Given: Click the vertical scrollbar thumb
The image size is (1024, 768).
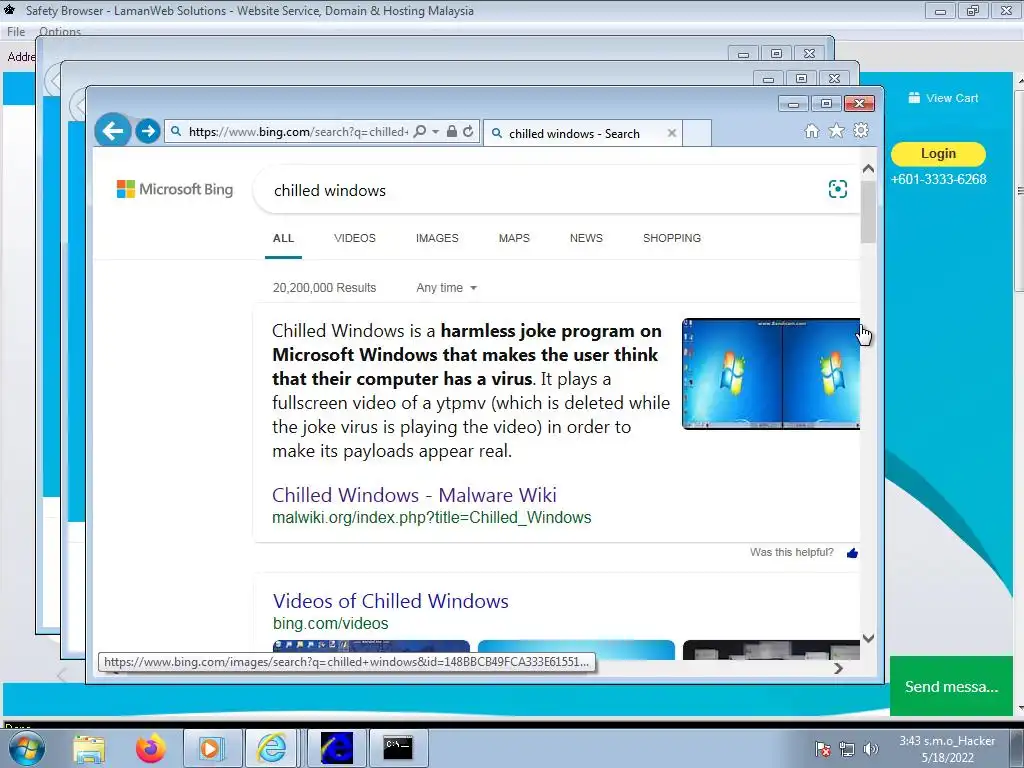Looking at the screenshot, I should (868, 212).
